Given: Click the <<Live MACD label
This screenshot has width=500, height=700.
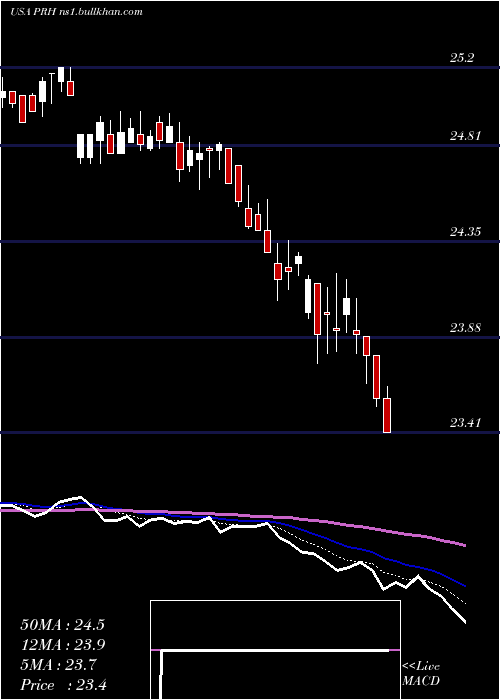Looking at the screenshot, I should [x=421, y=673].
